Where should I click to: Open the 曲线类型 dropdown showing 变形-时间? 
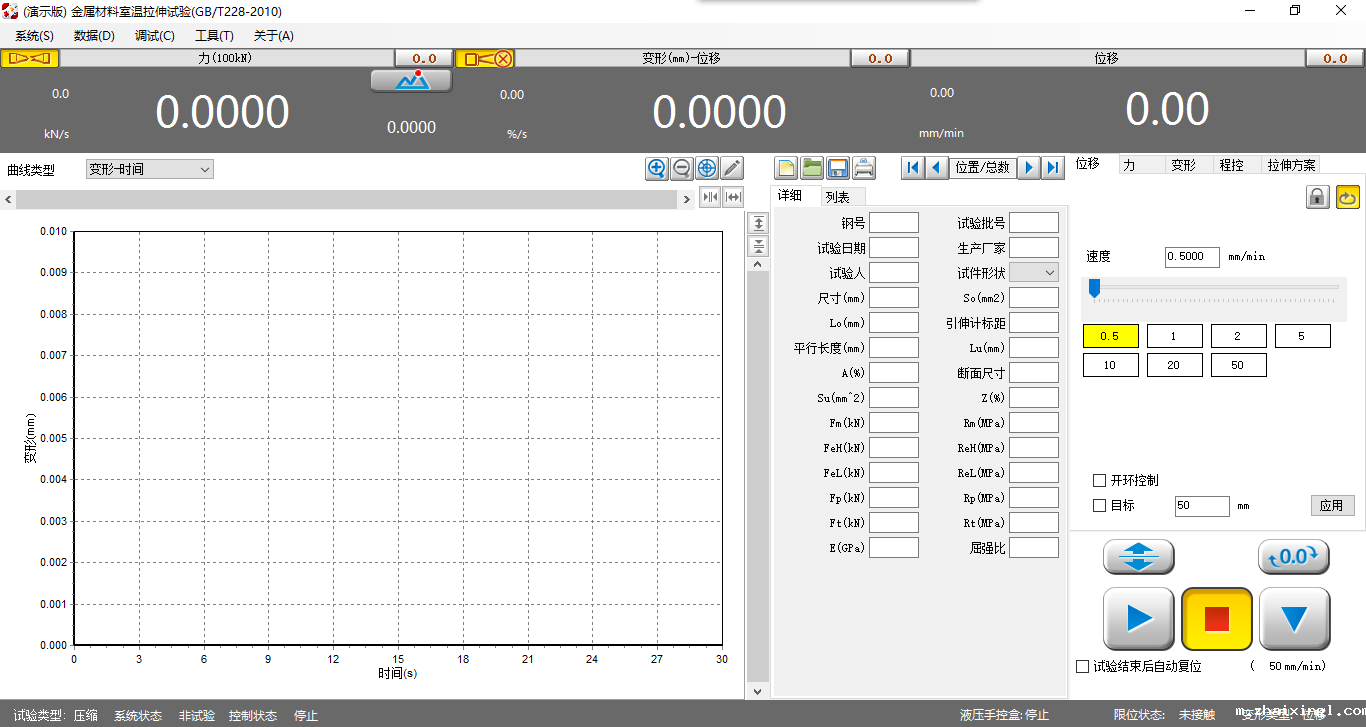point(150,170)
